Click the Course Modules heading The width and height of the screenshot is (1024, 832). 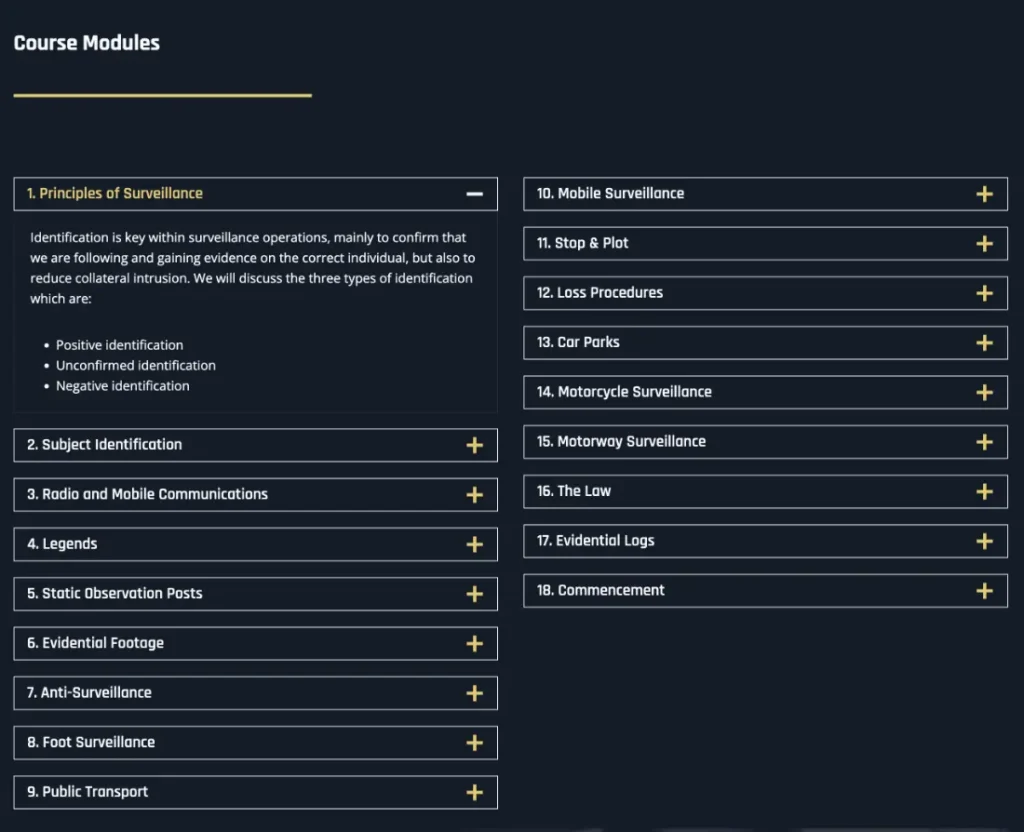coord(86,42)
